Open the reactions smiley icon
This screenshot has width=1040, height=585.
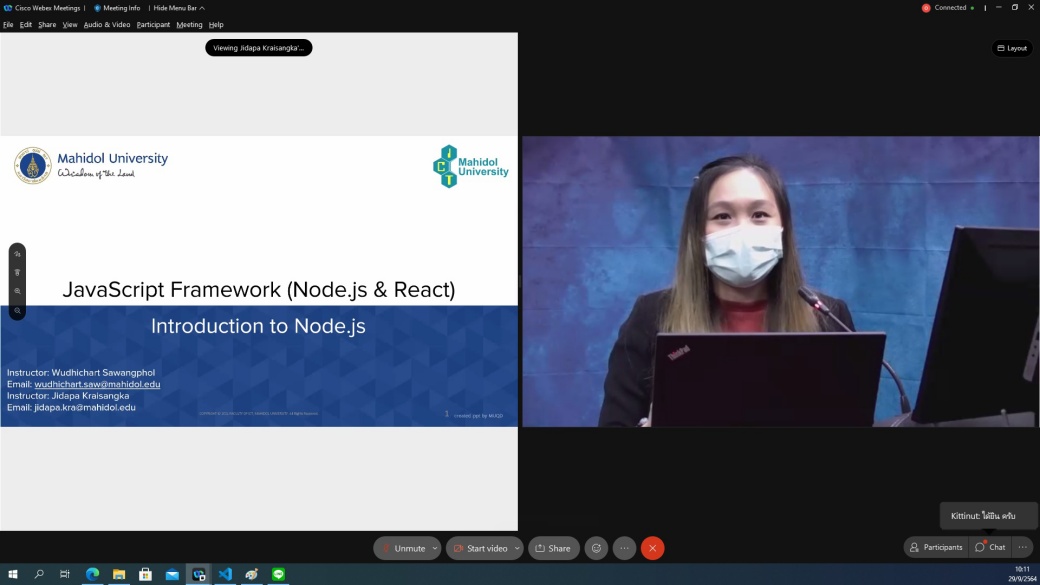(597, 548)
